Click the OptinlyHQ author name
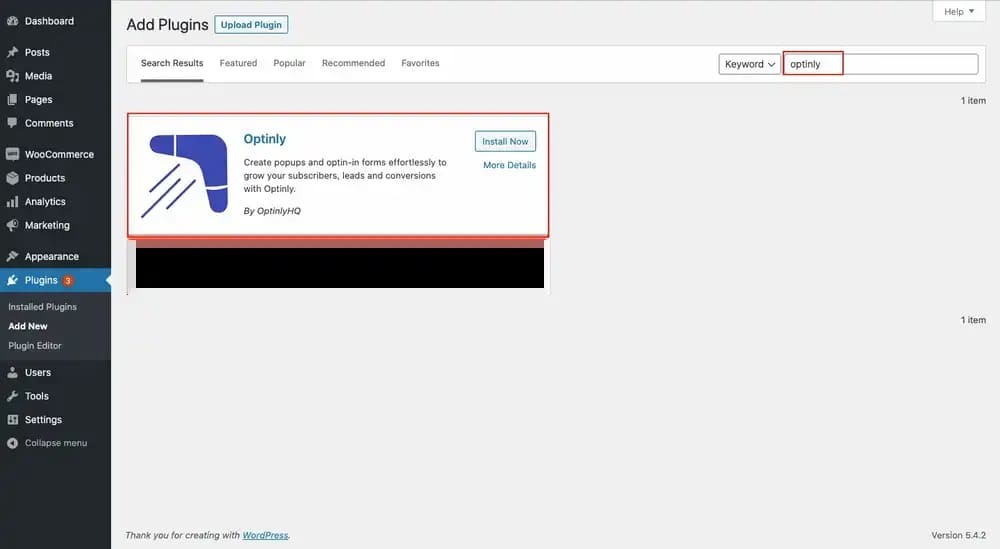1000x549 pixels. tap(279, 211)
